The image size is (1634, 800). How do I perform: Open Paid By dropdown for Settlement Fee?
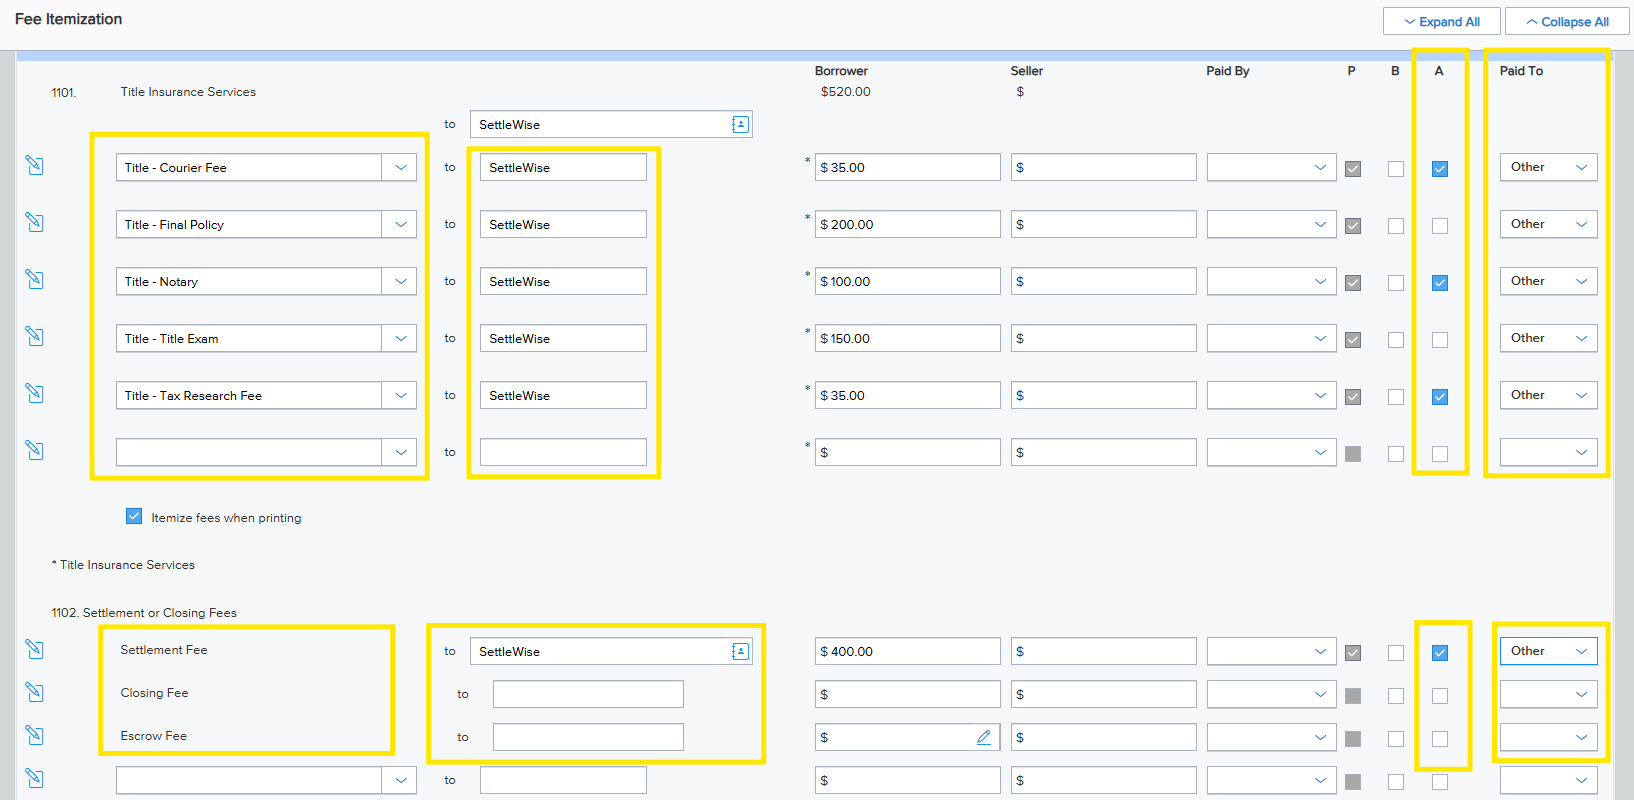tap(1271, 651)
